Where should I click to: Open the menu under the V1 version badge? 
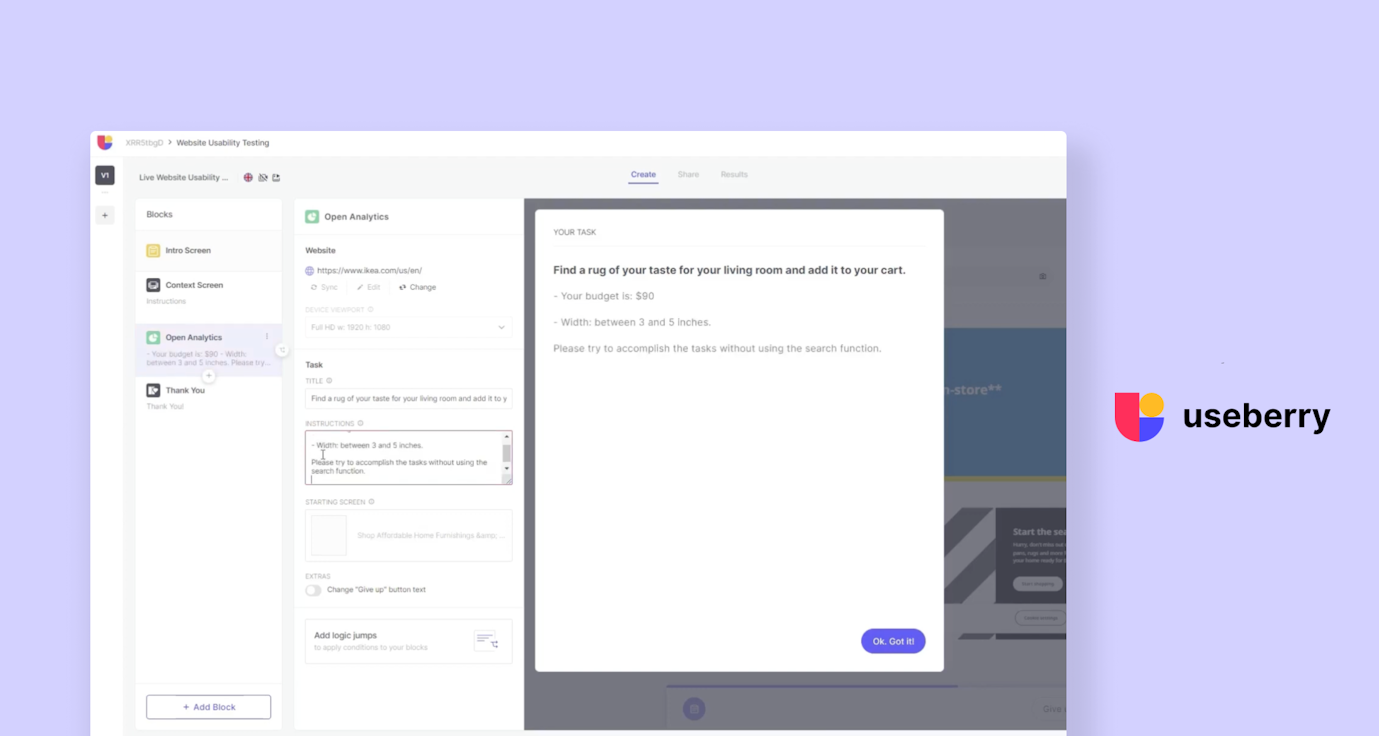coord(104,191)
